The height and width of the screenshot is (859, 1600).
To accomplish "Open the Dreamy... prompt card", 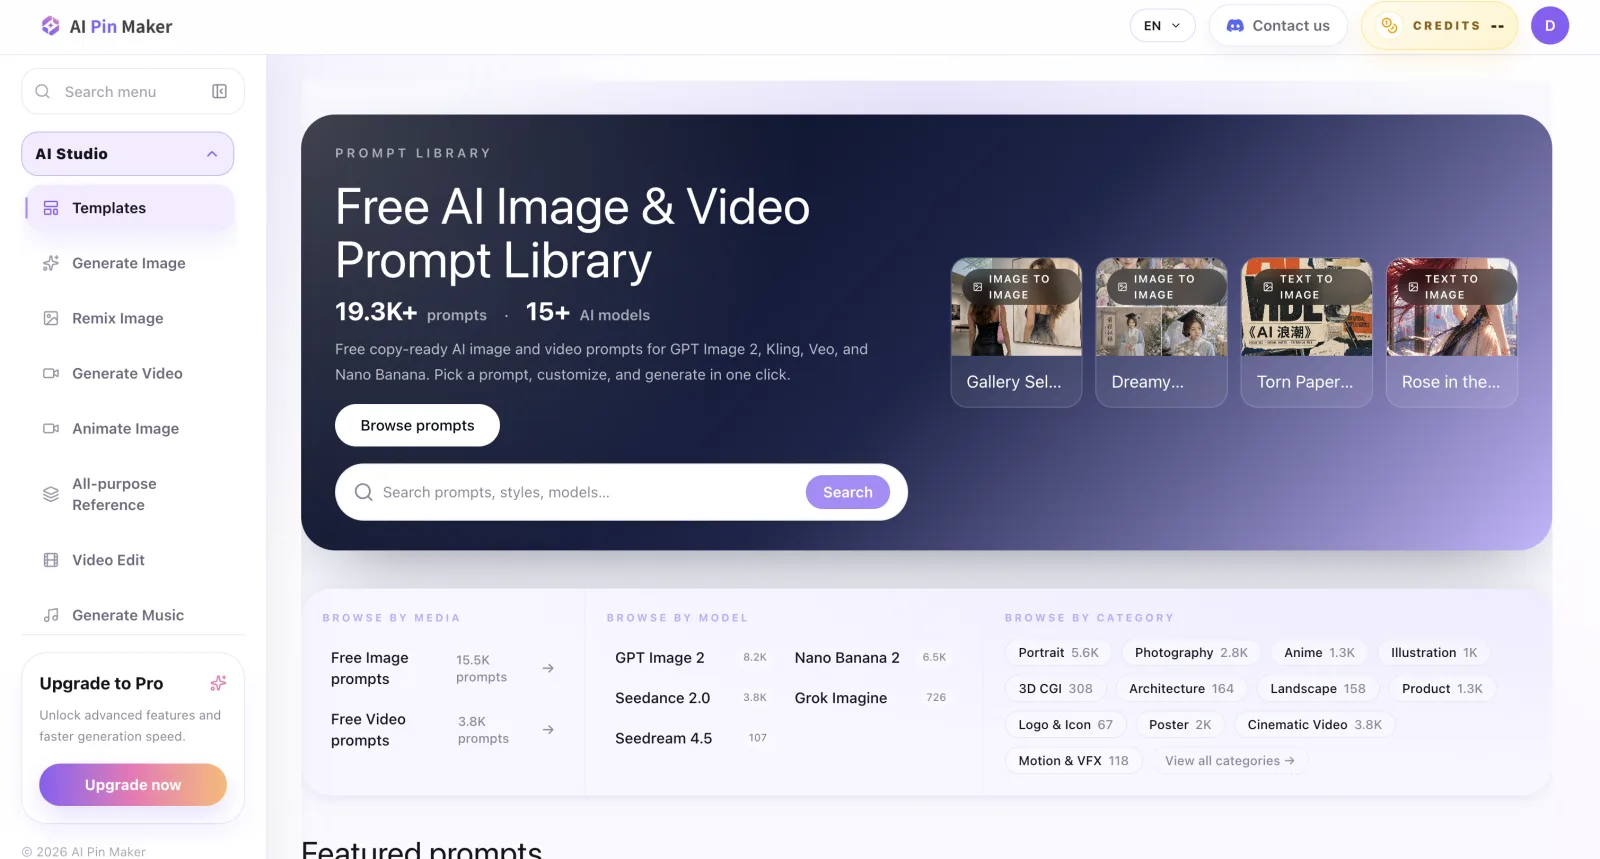I will pyautogui.click(x=1161, y=333).
